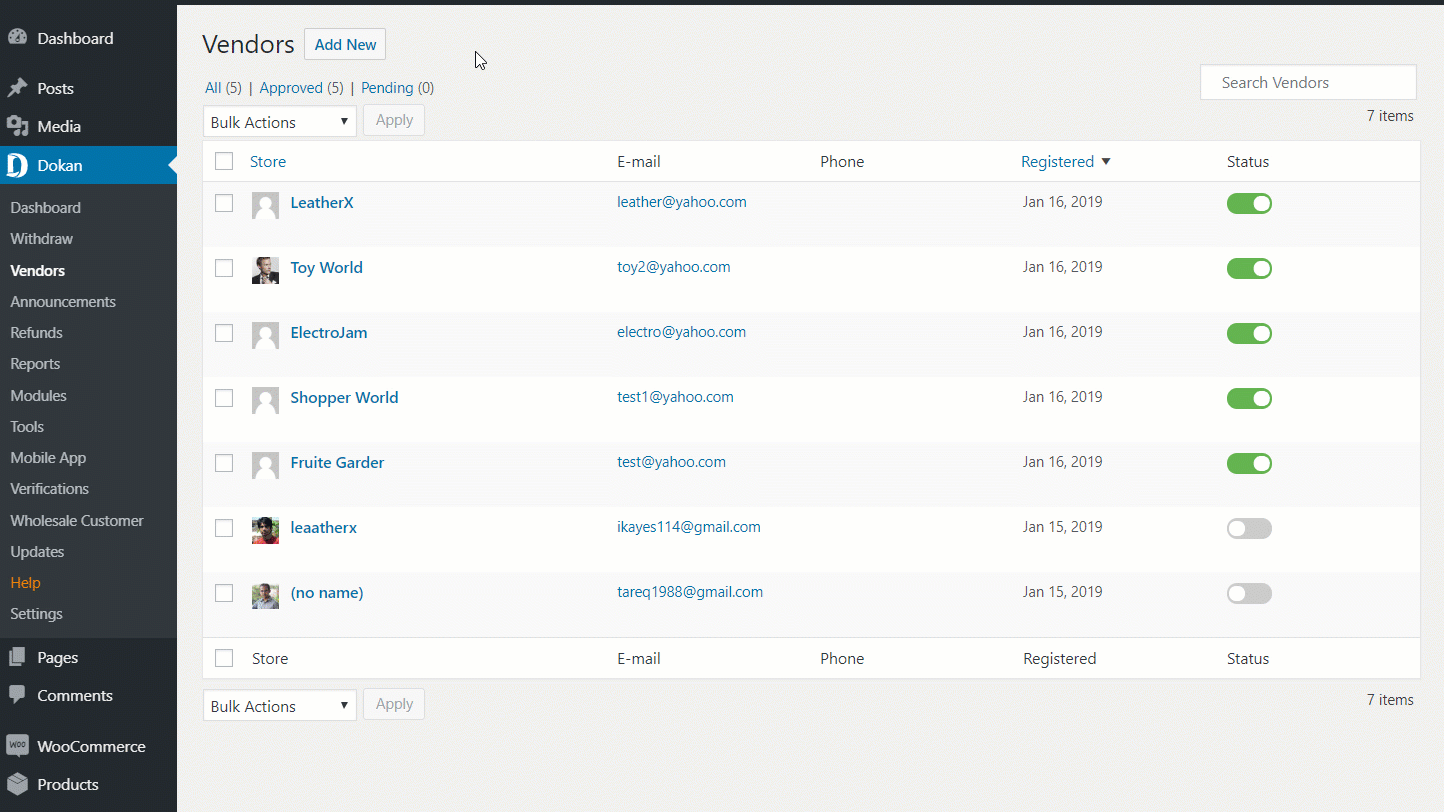The height and width of the screenshot is (812, 1444).
Task: Turn off Shopper World status switch
Action: 1249,398
